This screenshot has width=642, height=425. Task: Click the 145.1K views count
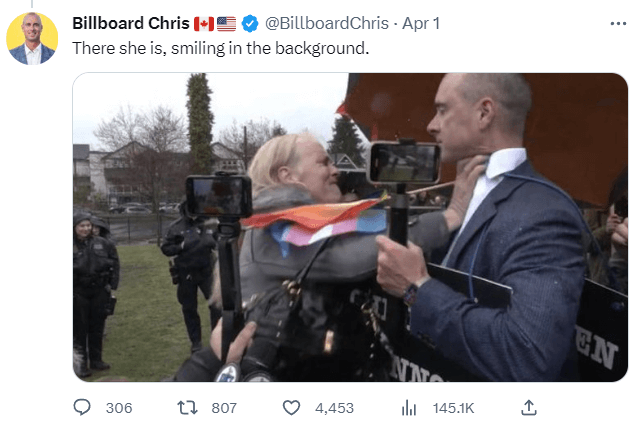pyautogui.click(x=453, y=408)
